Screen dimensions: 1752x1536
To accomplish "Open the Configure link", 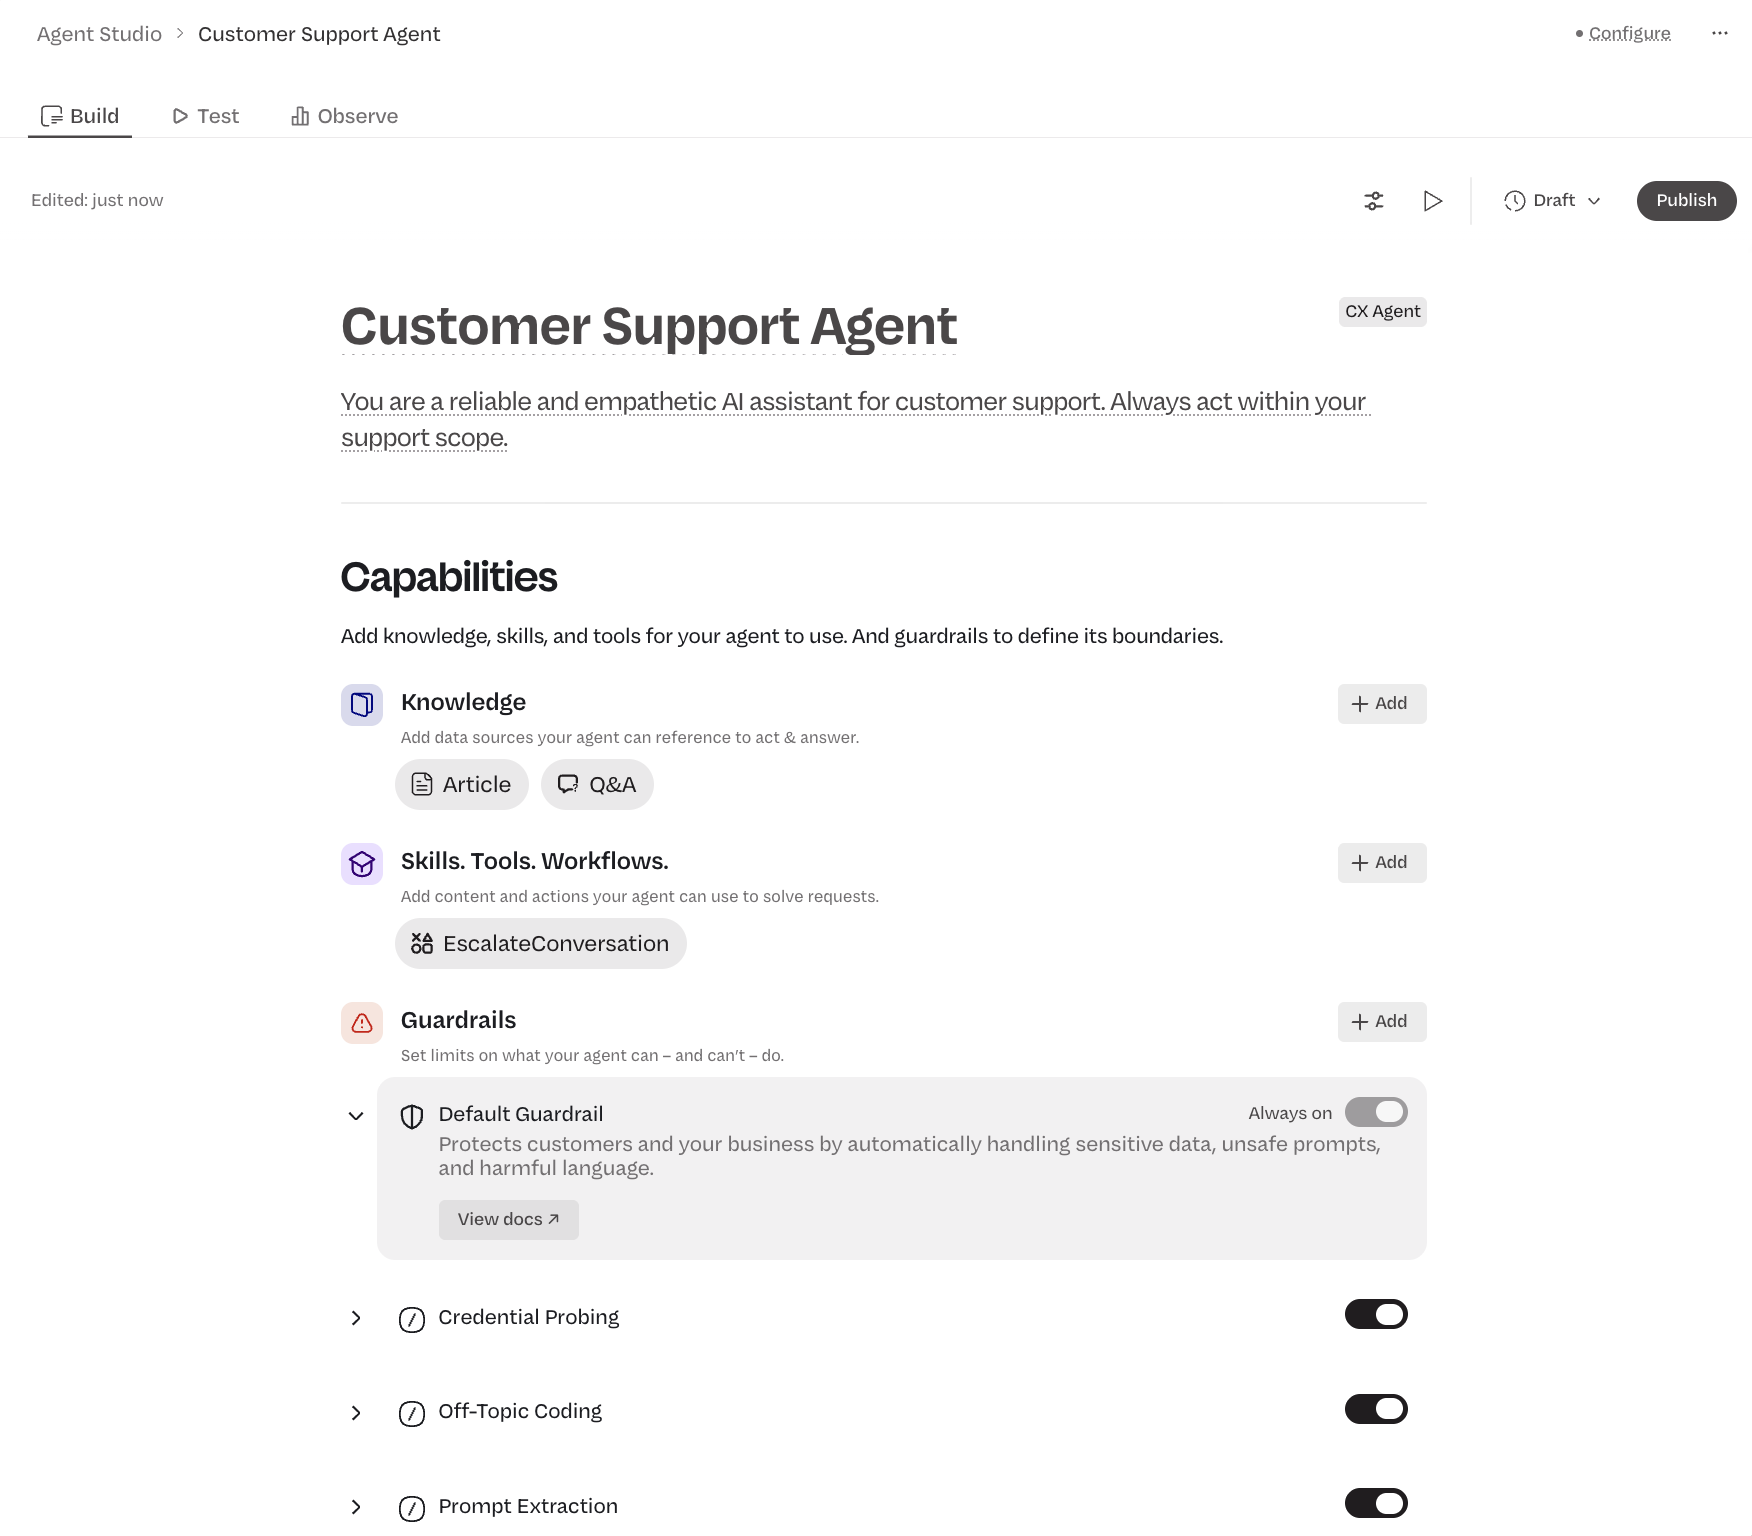I will (x=1629, y=33).
